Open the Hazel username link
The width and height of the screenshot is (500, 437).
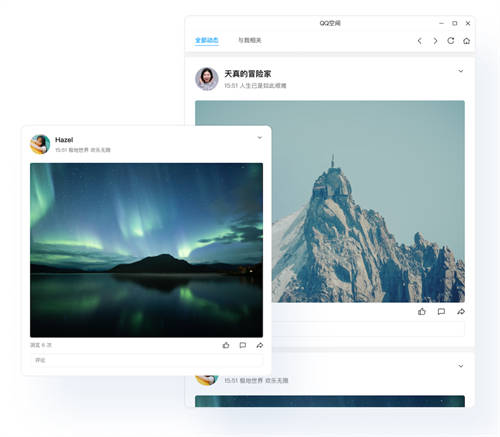coord(64,140)
